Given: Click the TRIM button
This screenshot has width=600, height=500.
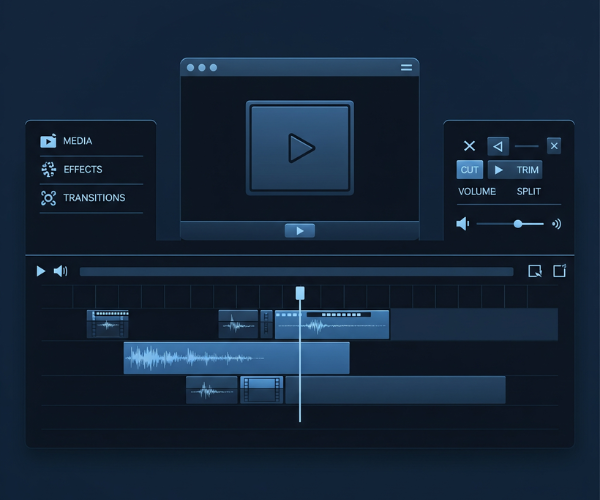Looking at the screenshot, I should [515, 169].
